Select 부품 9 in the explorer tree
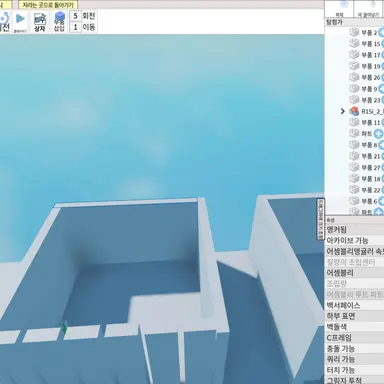The height and width of the screenshot is (384, 384). click(369, 89)
